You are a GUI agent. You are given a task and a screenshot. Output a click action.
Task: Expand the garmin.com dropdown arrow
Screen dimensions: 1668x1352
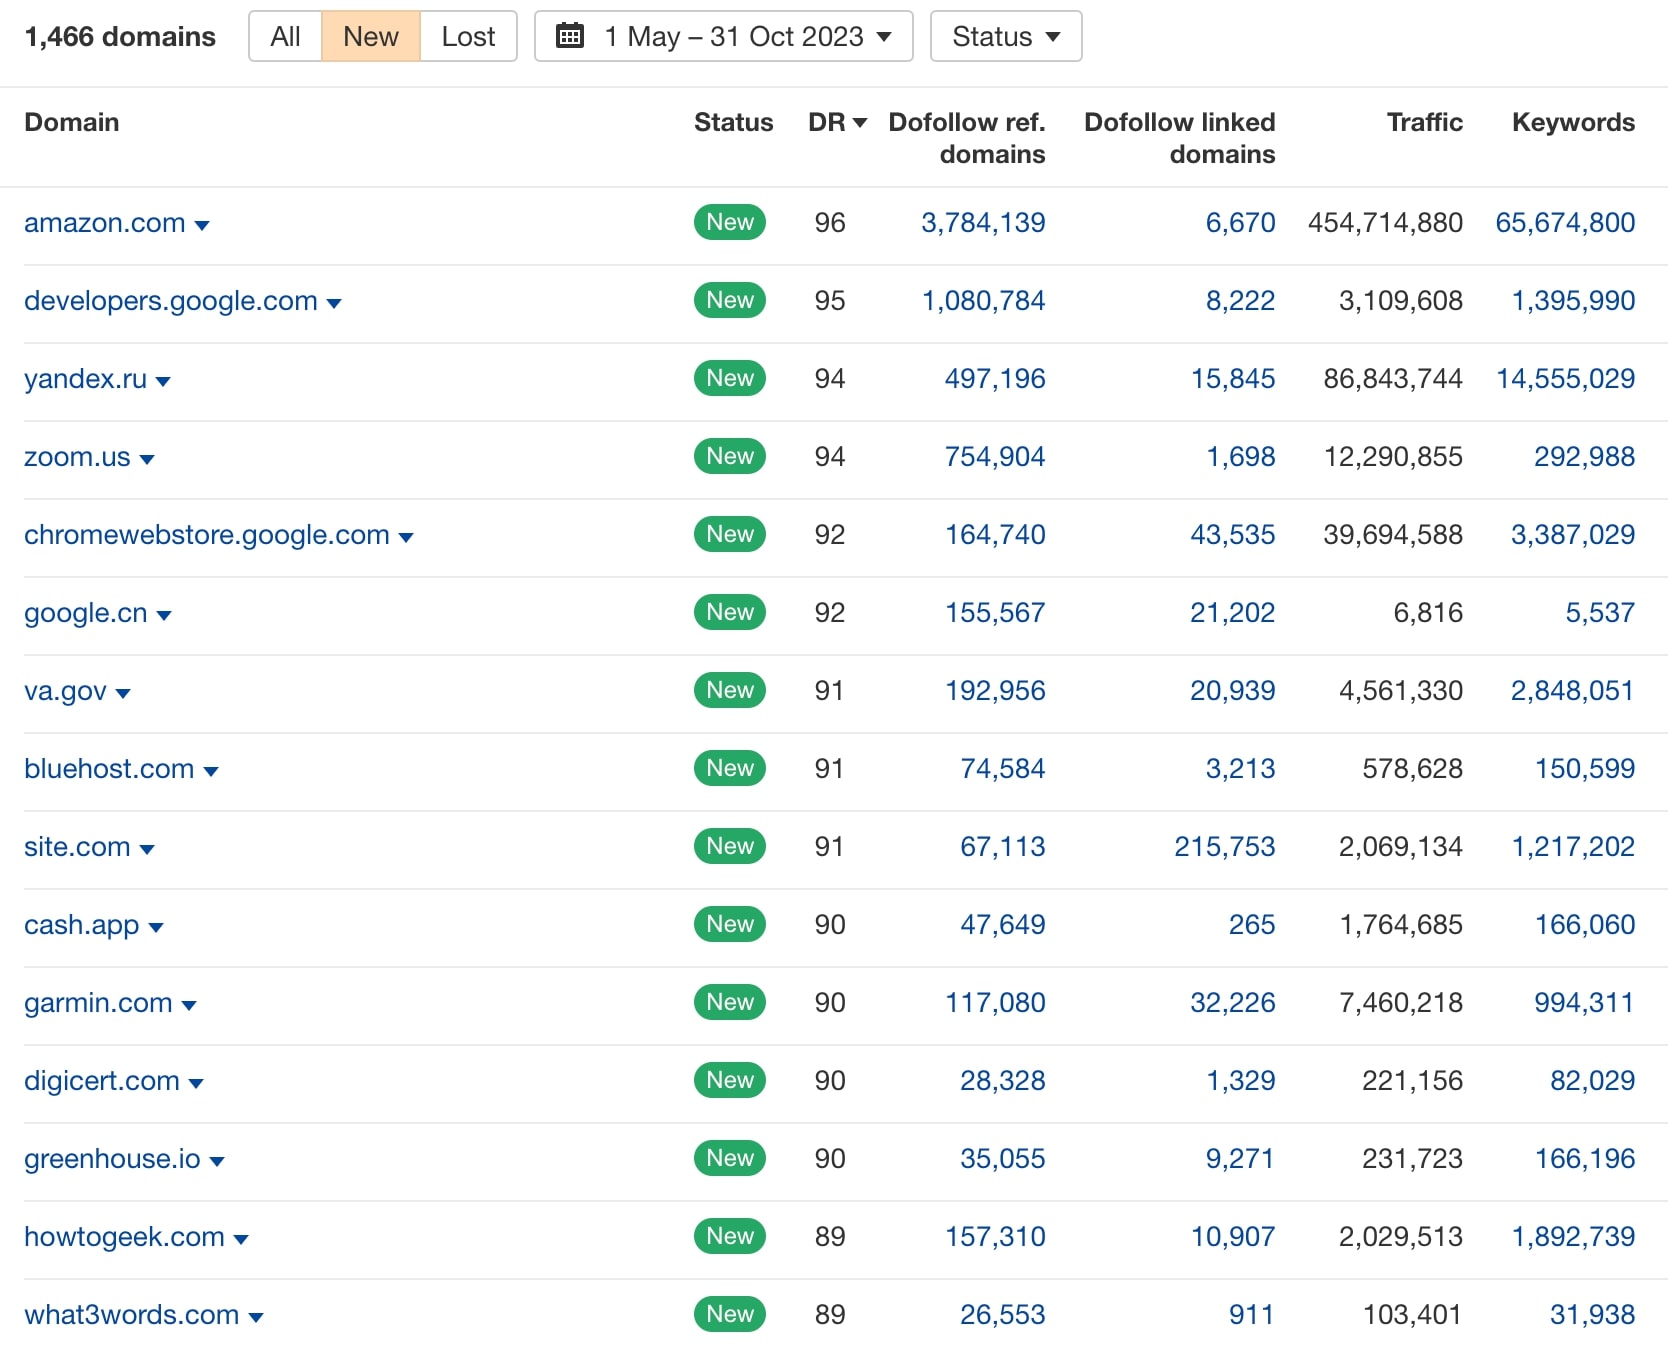[189, 1006]
